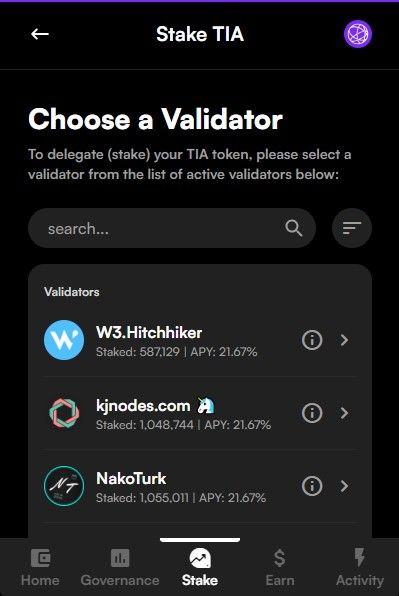399x596 pixels.
Task: Click the W3.Hitchhiker blue logo
Action: click(x=64, y=340)
